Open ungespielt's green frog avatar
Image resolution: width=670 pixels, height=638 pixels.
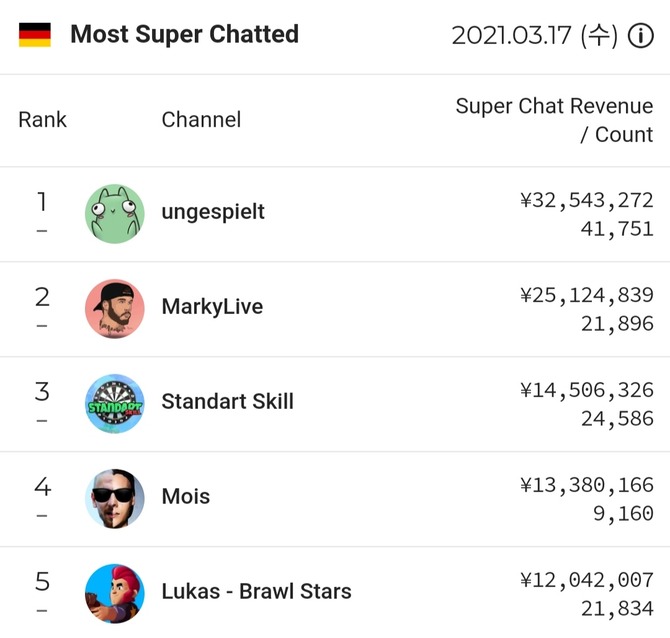coord(115,214)
